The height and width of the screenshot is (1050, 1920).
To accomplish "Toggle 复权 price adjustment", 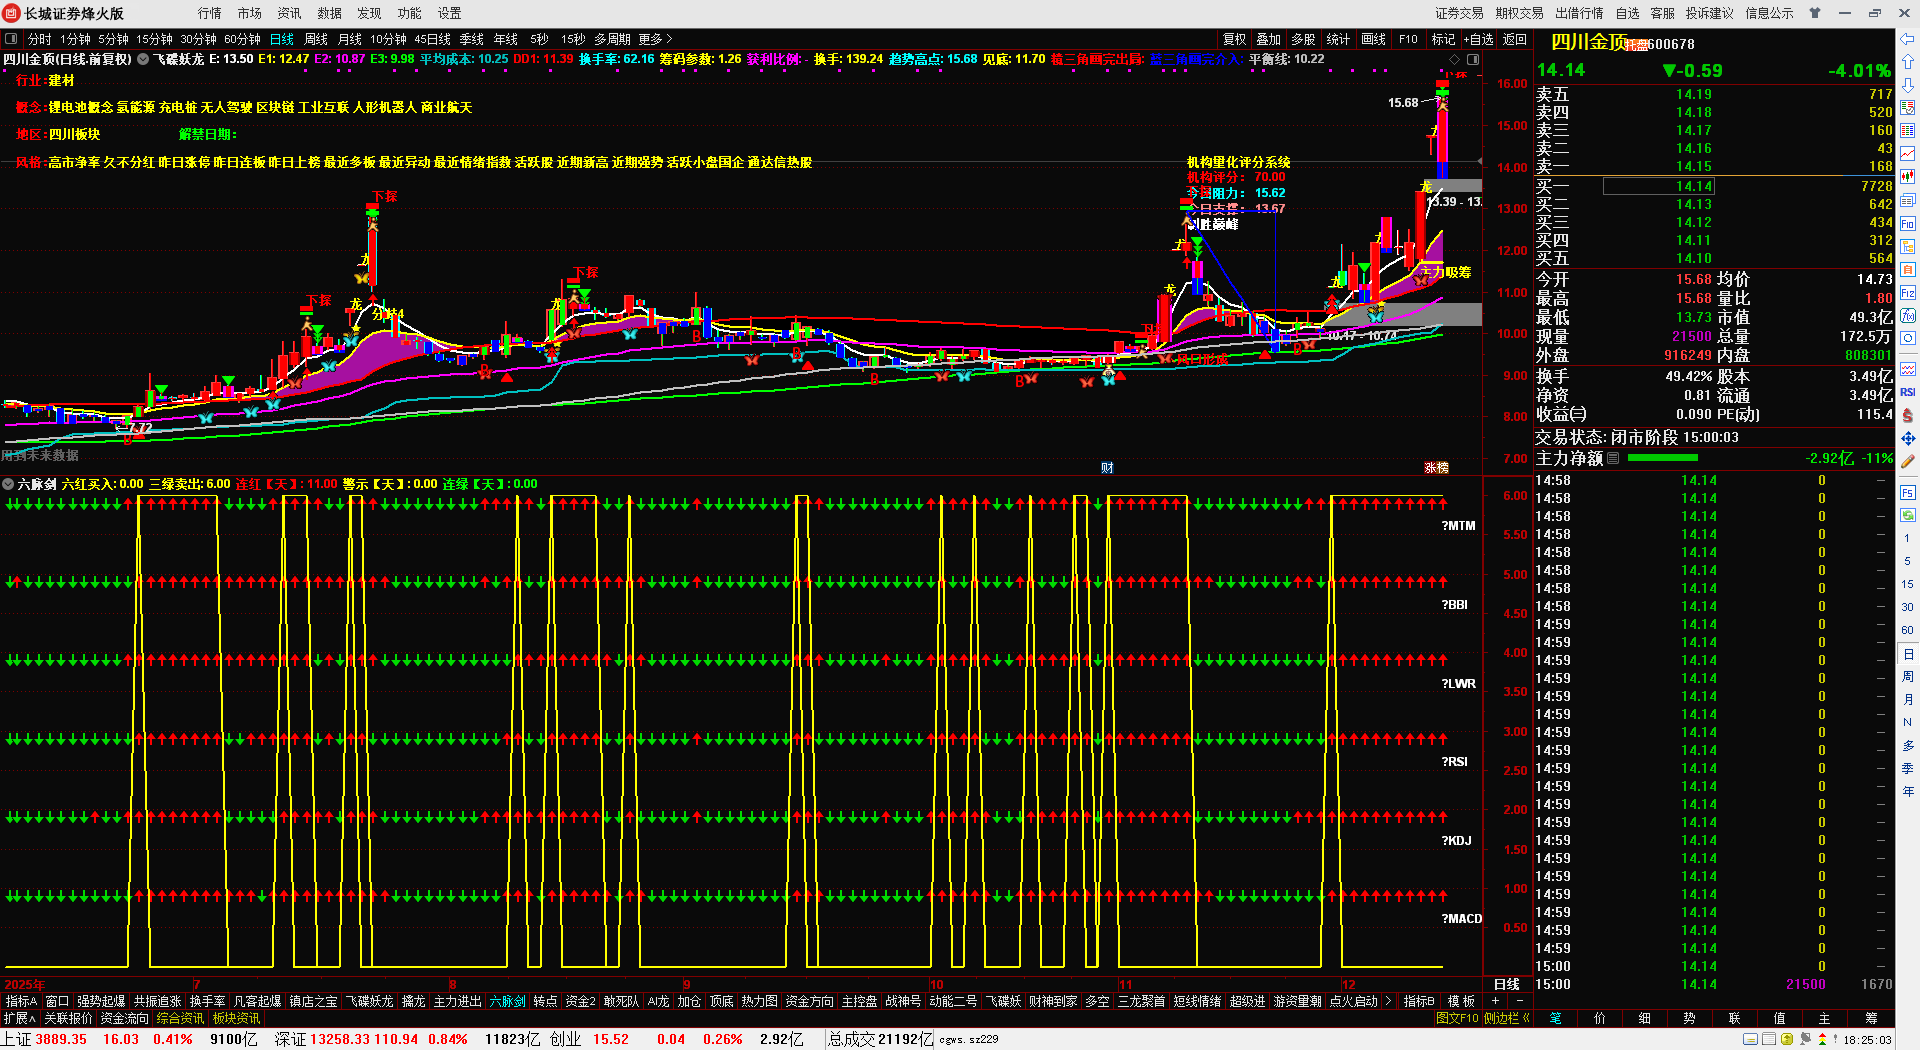I will tap(1235, 39).
